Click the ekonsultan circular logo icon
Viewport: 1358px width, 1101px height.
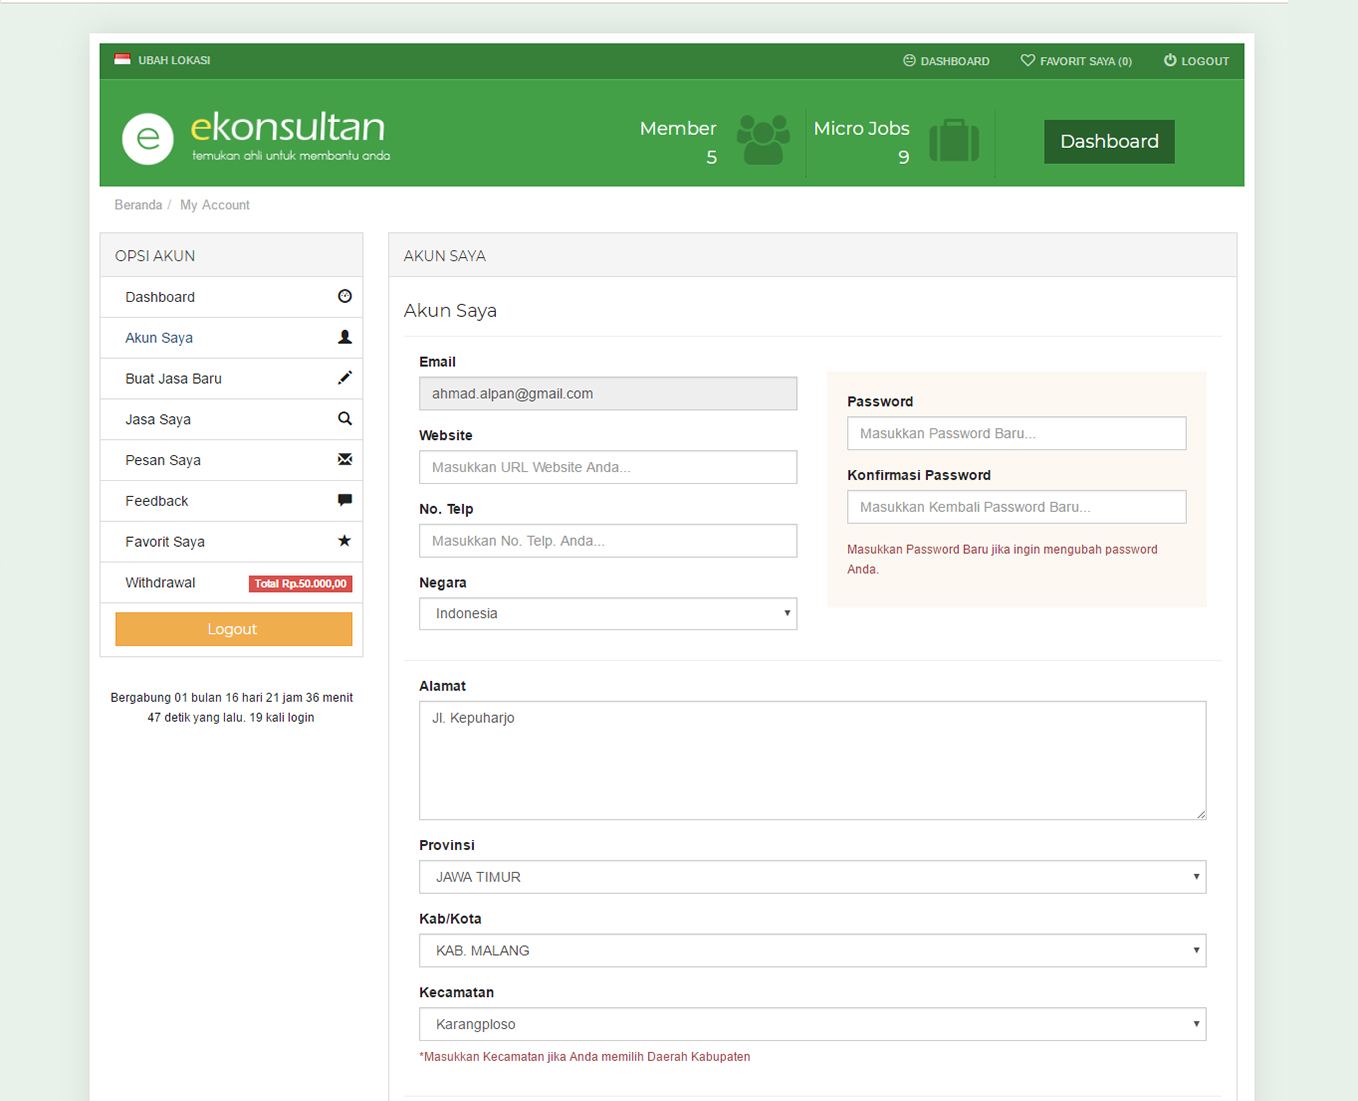pos(148,138)
